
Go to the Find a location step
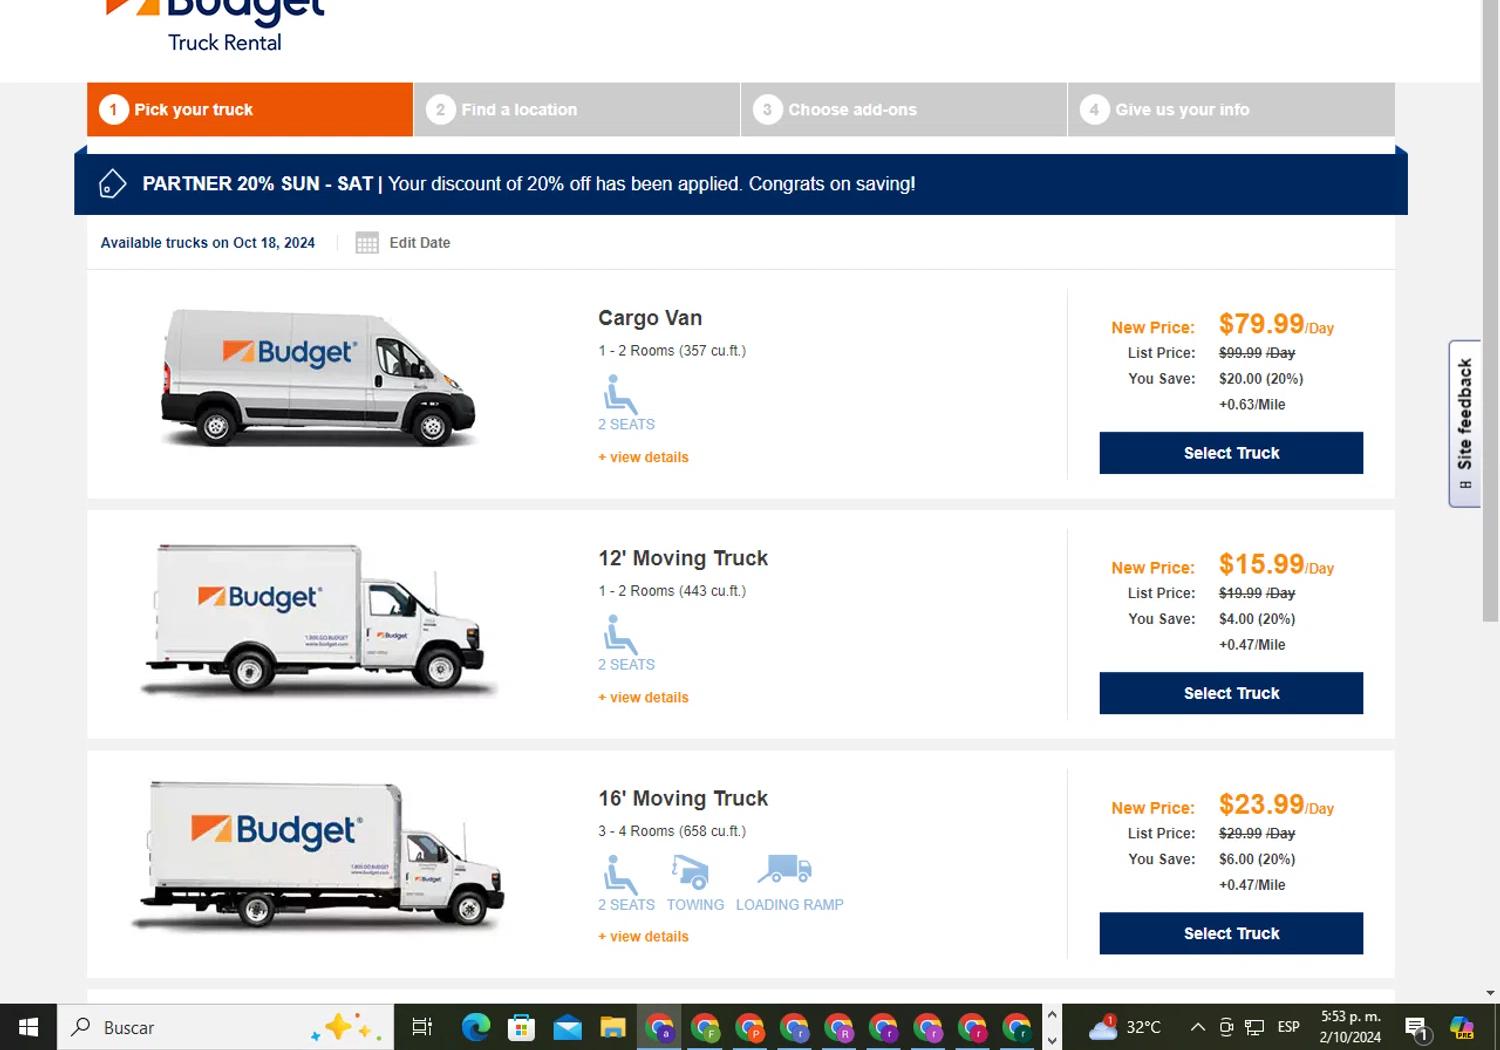577,109
